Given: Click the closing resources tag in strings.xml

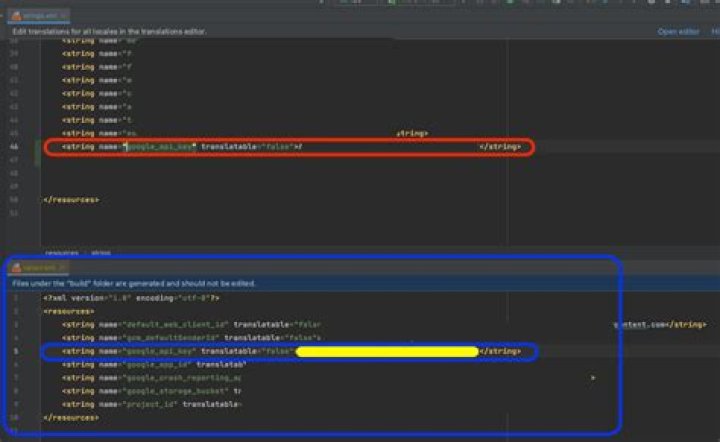Looking at the screenshot, I should [71, 200].
